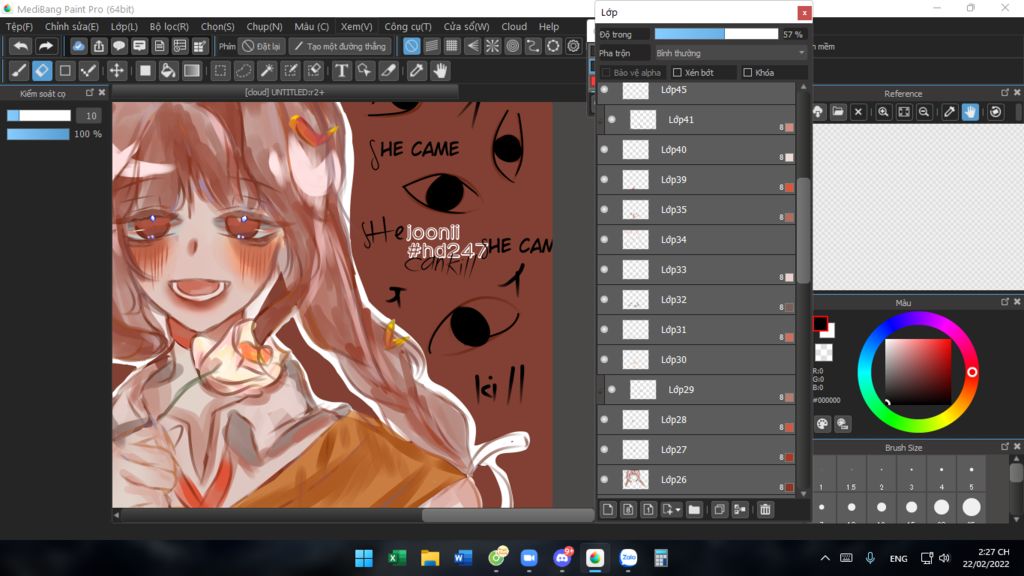The image size is (1024, 576).
Task: Enable circle snap guide
Action: [x=513, y=46]
